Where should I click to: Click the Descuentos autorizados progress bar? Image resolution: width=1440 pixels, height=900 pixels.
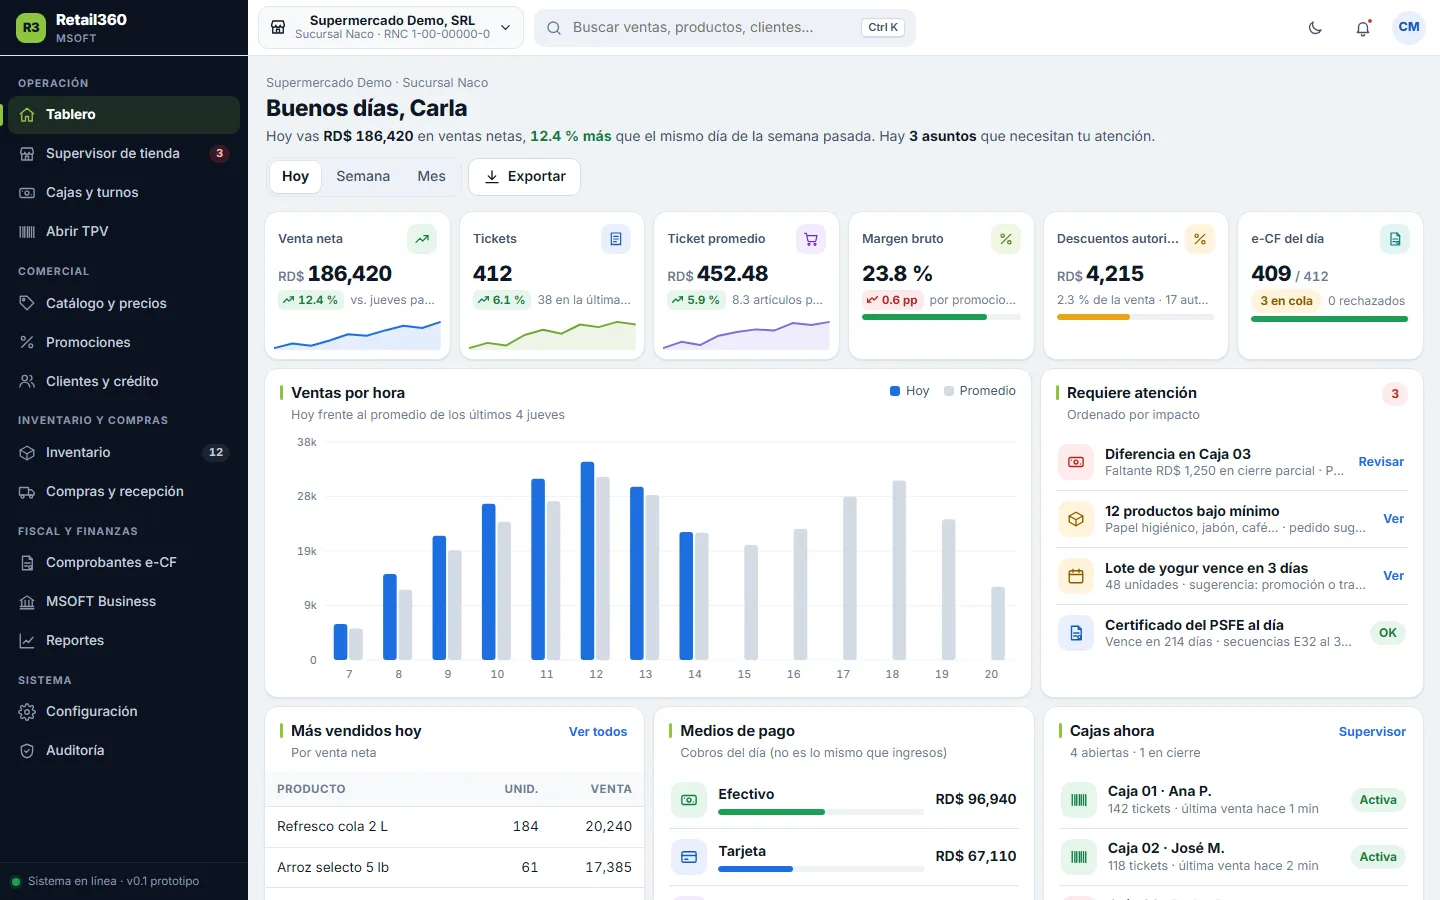click(x=1135, y=317)
